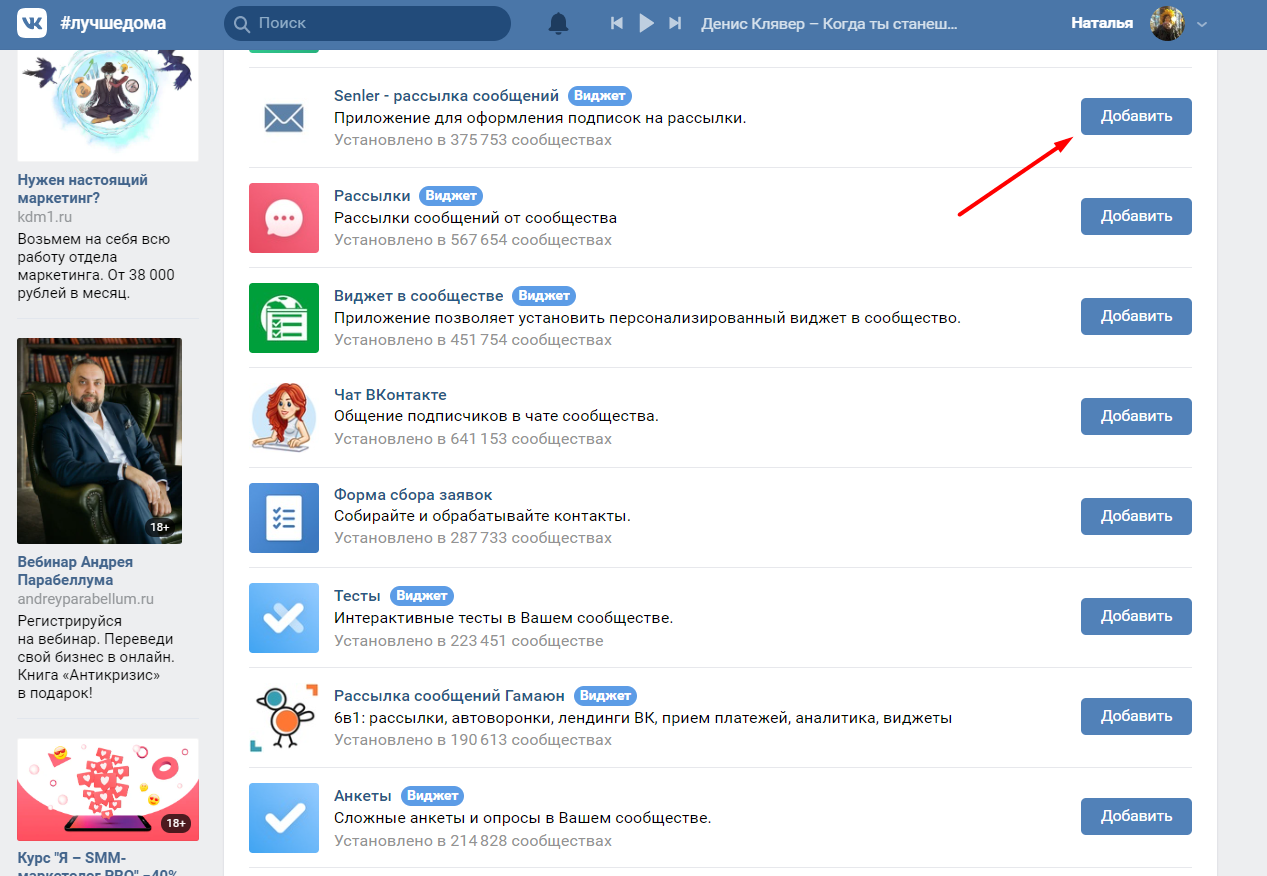Open the Senler envelope app icon
Screen dimensions: 1267x876
(284, 118)
